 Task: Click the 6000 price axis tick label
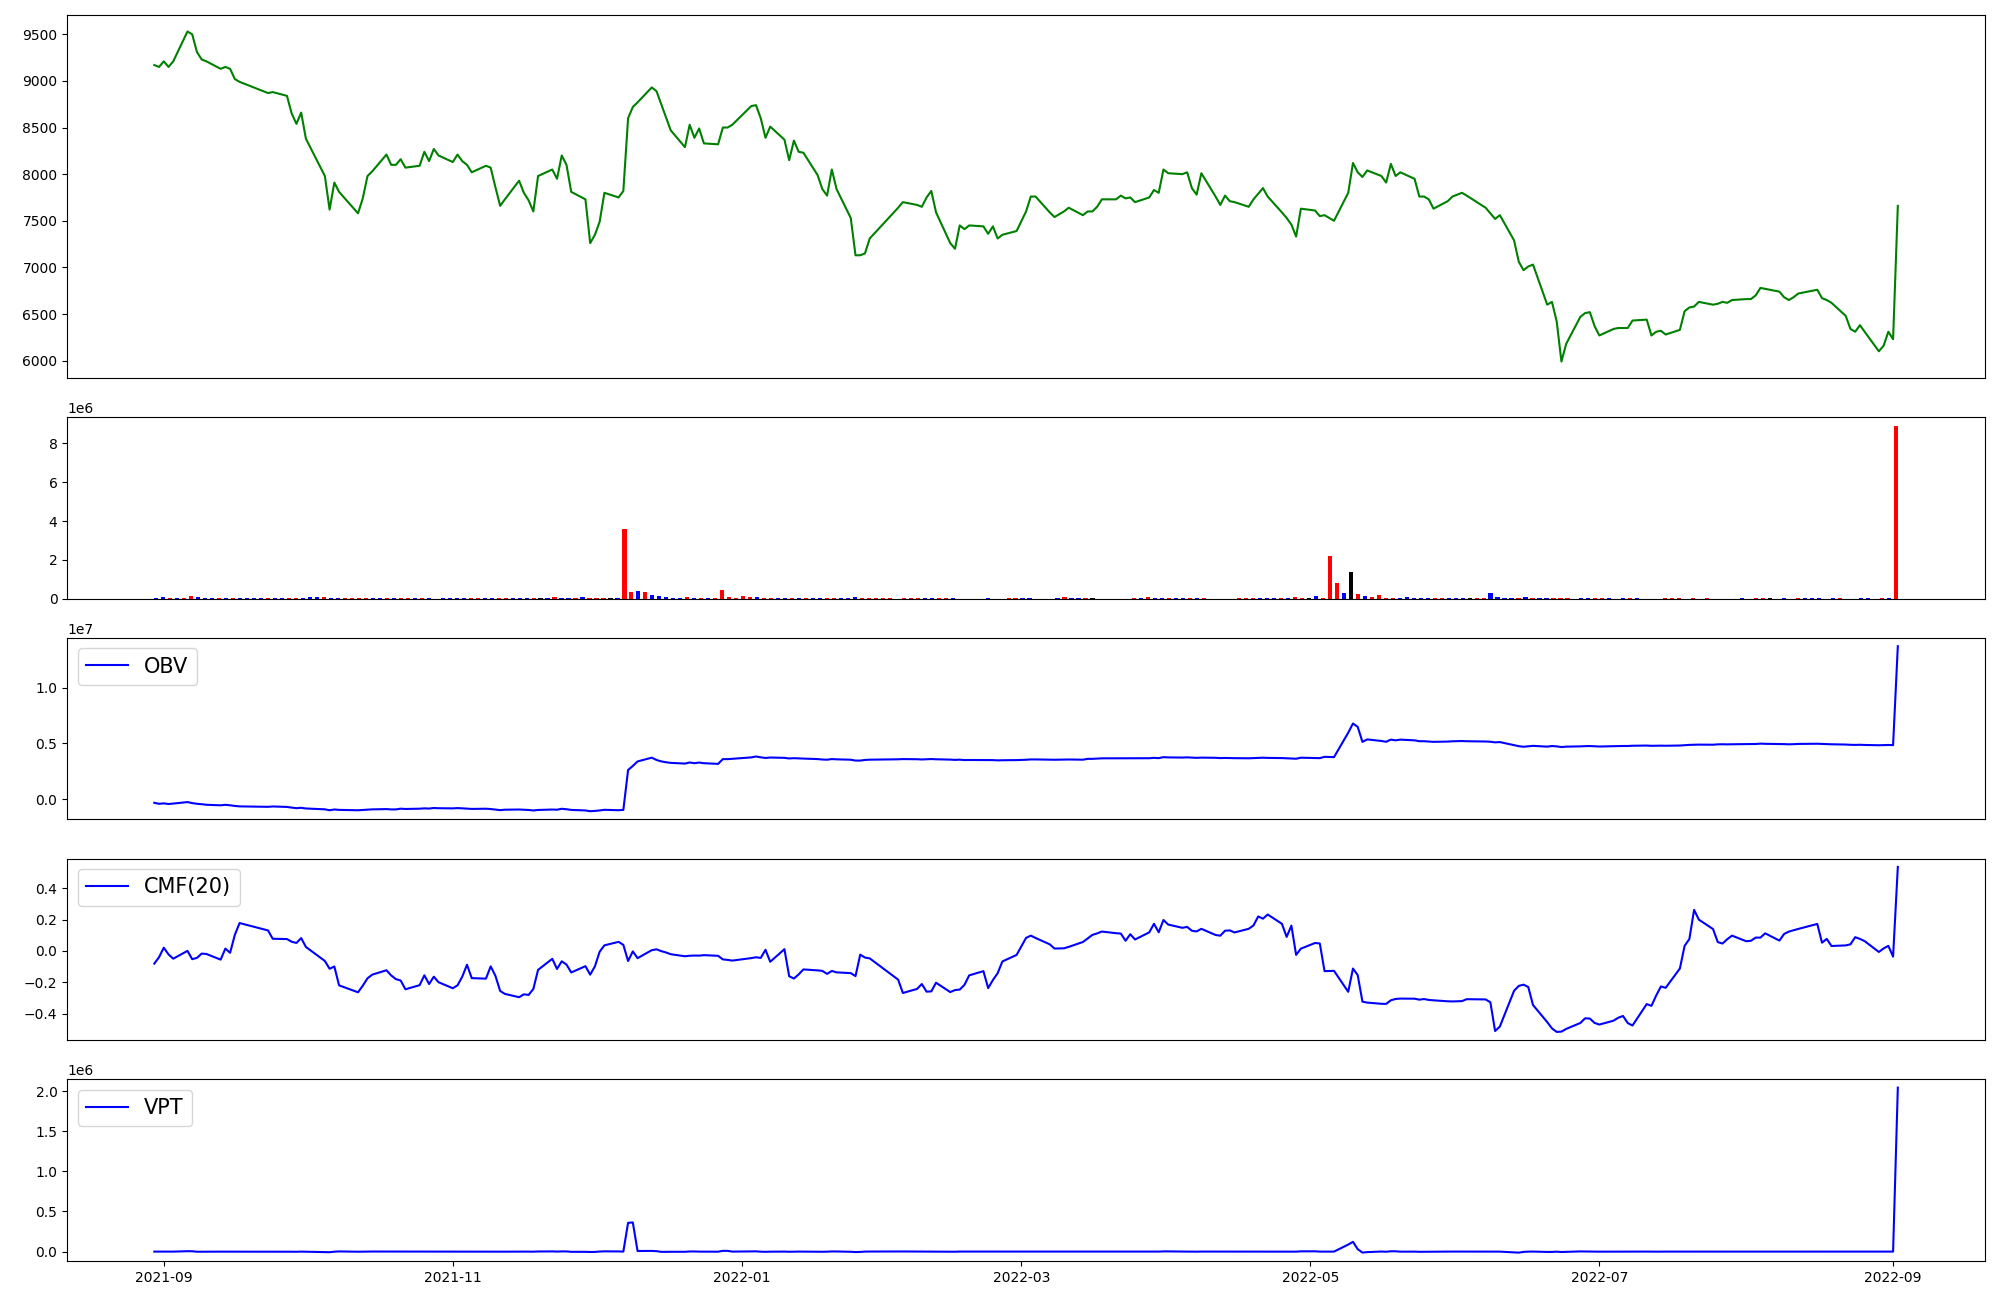(x=41, y=362)
